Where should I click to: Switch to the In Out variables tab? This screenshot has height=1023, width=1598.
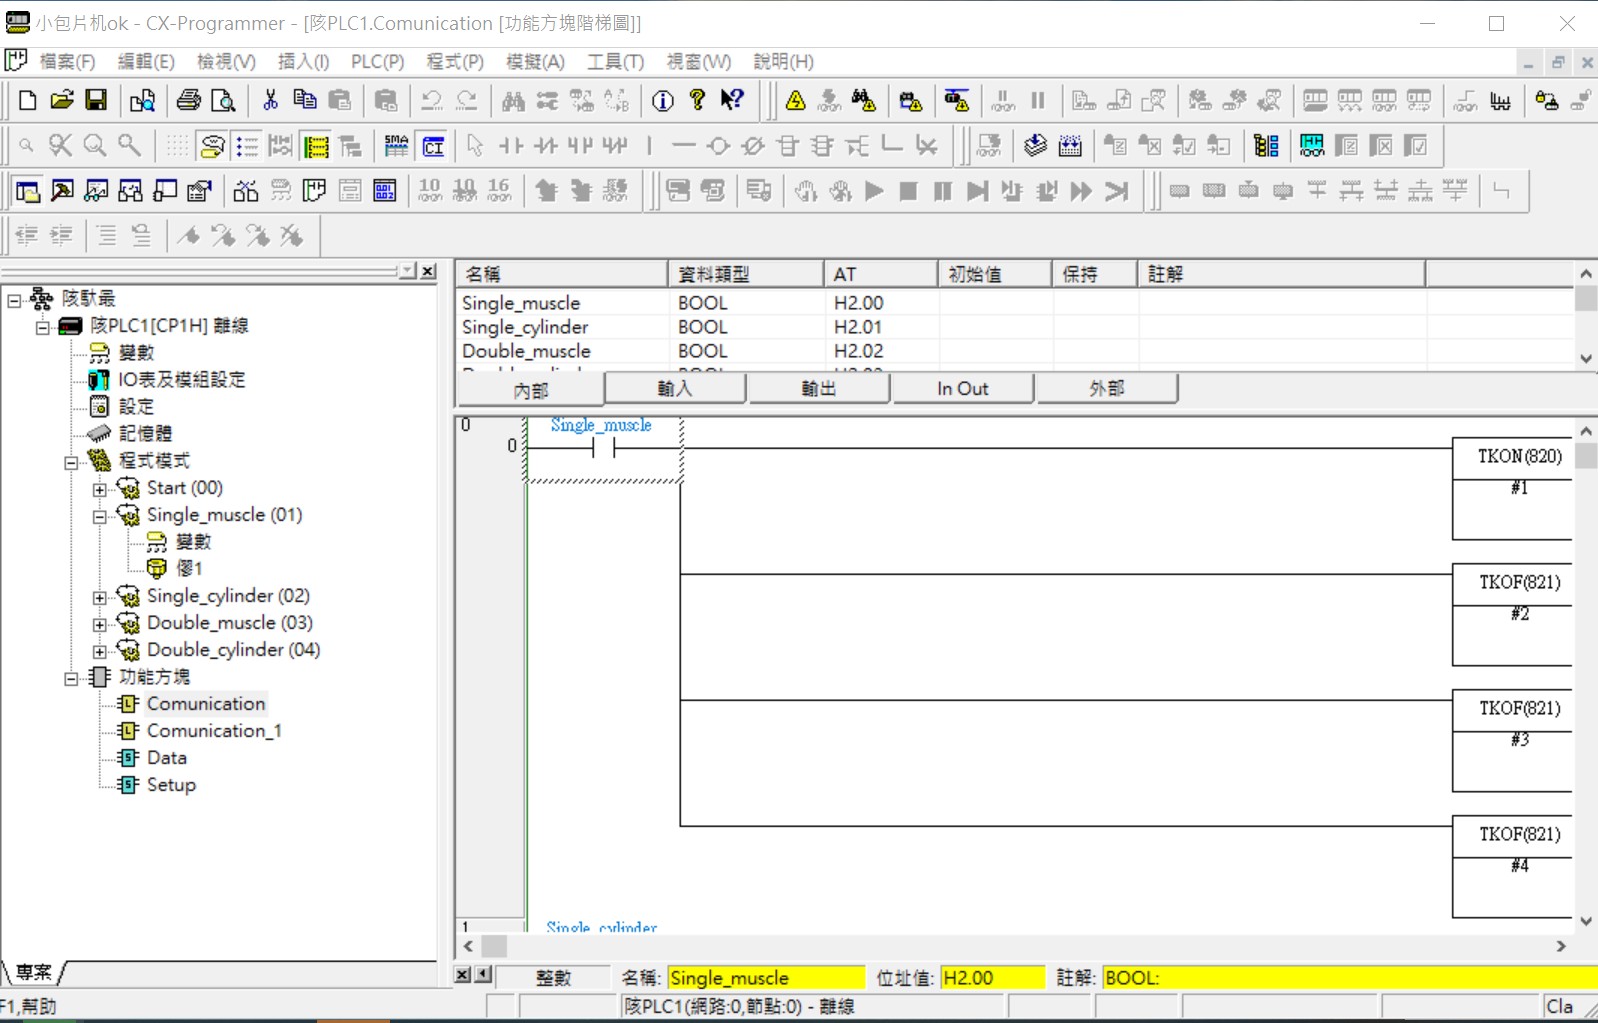point(962,389)
